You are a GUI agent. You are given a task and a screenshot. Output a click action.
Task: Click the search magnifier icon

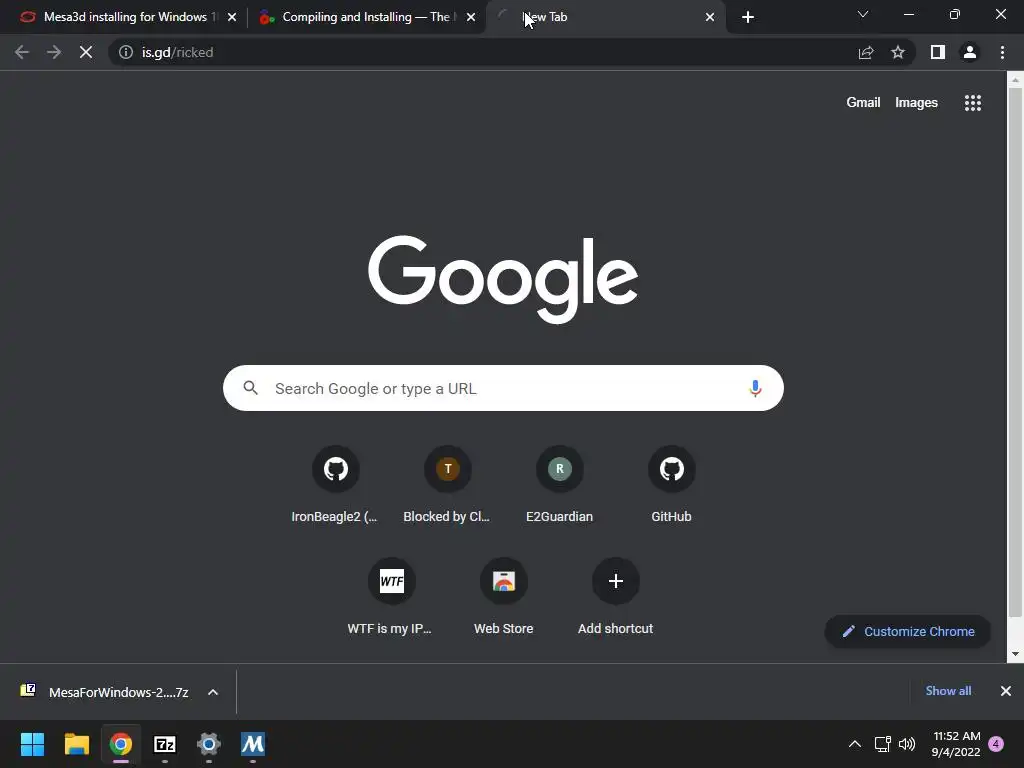(x=251, y=388)
